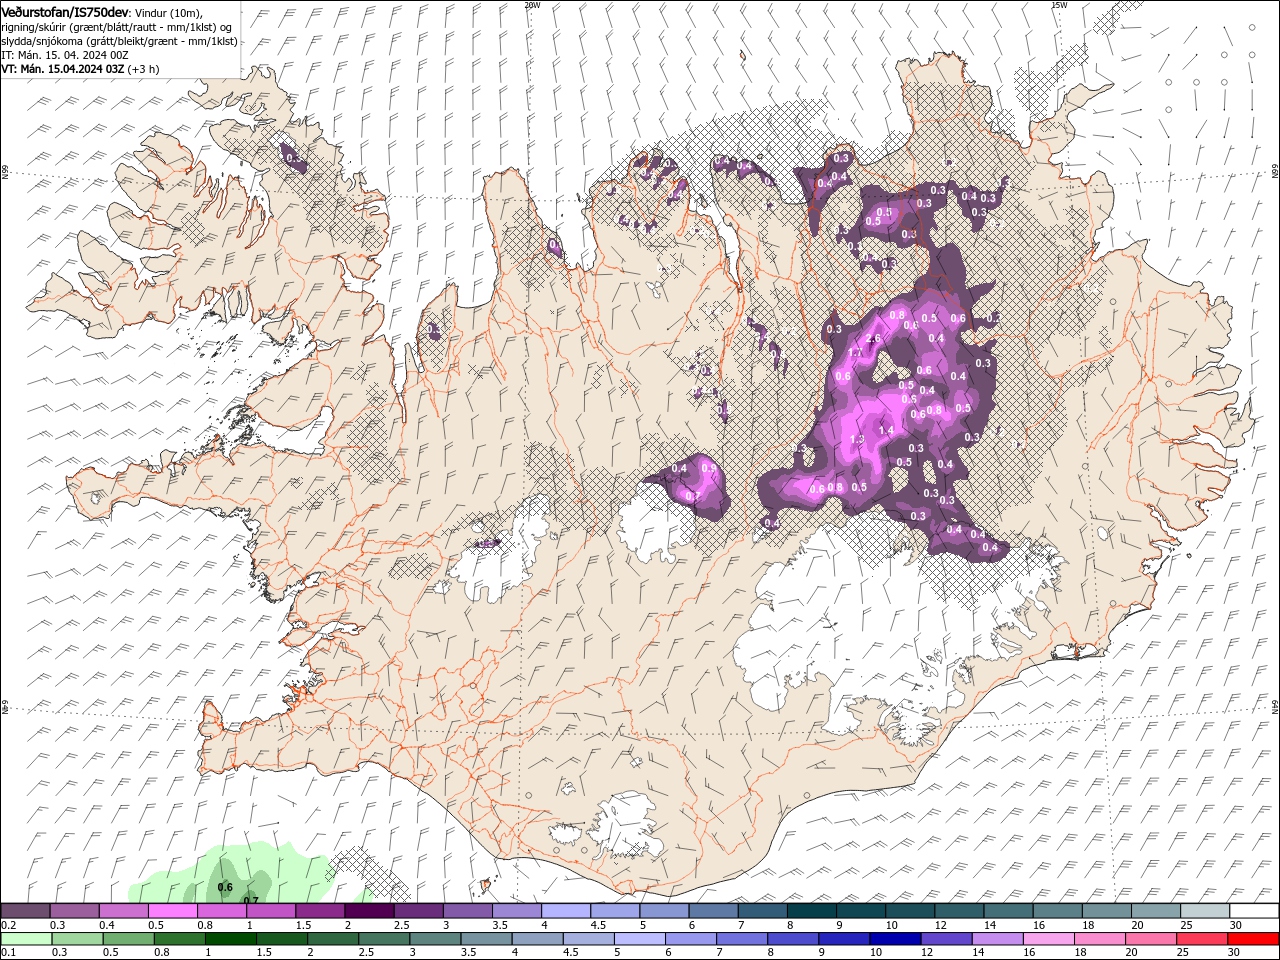Click pink rain swatch between 18 and 20

click(1098, 939)
